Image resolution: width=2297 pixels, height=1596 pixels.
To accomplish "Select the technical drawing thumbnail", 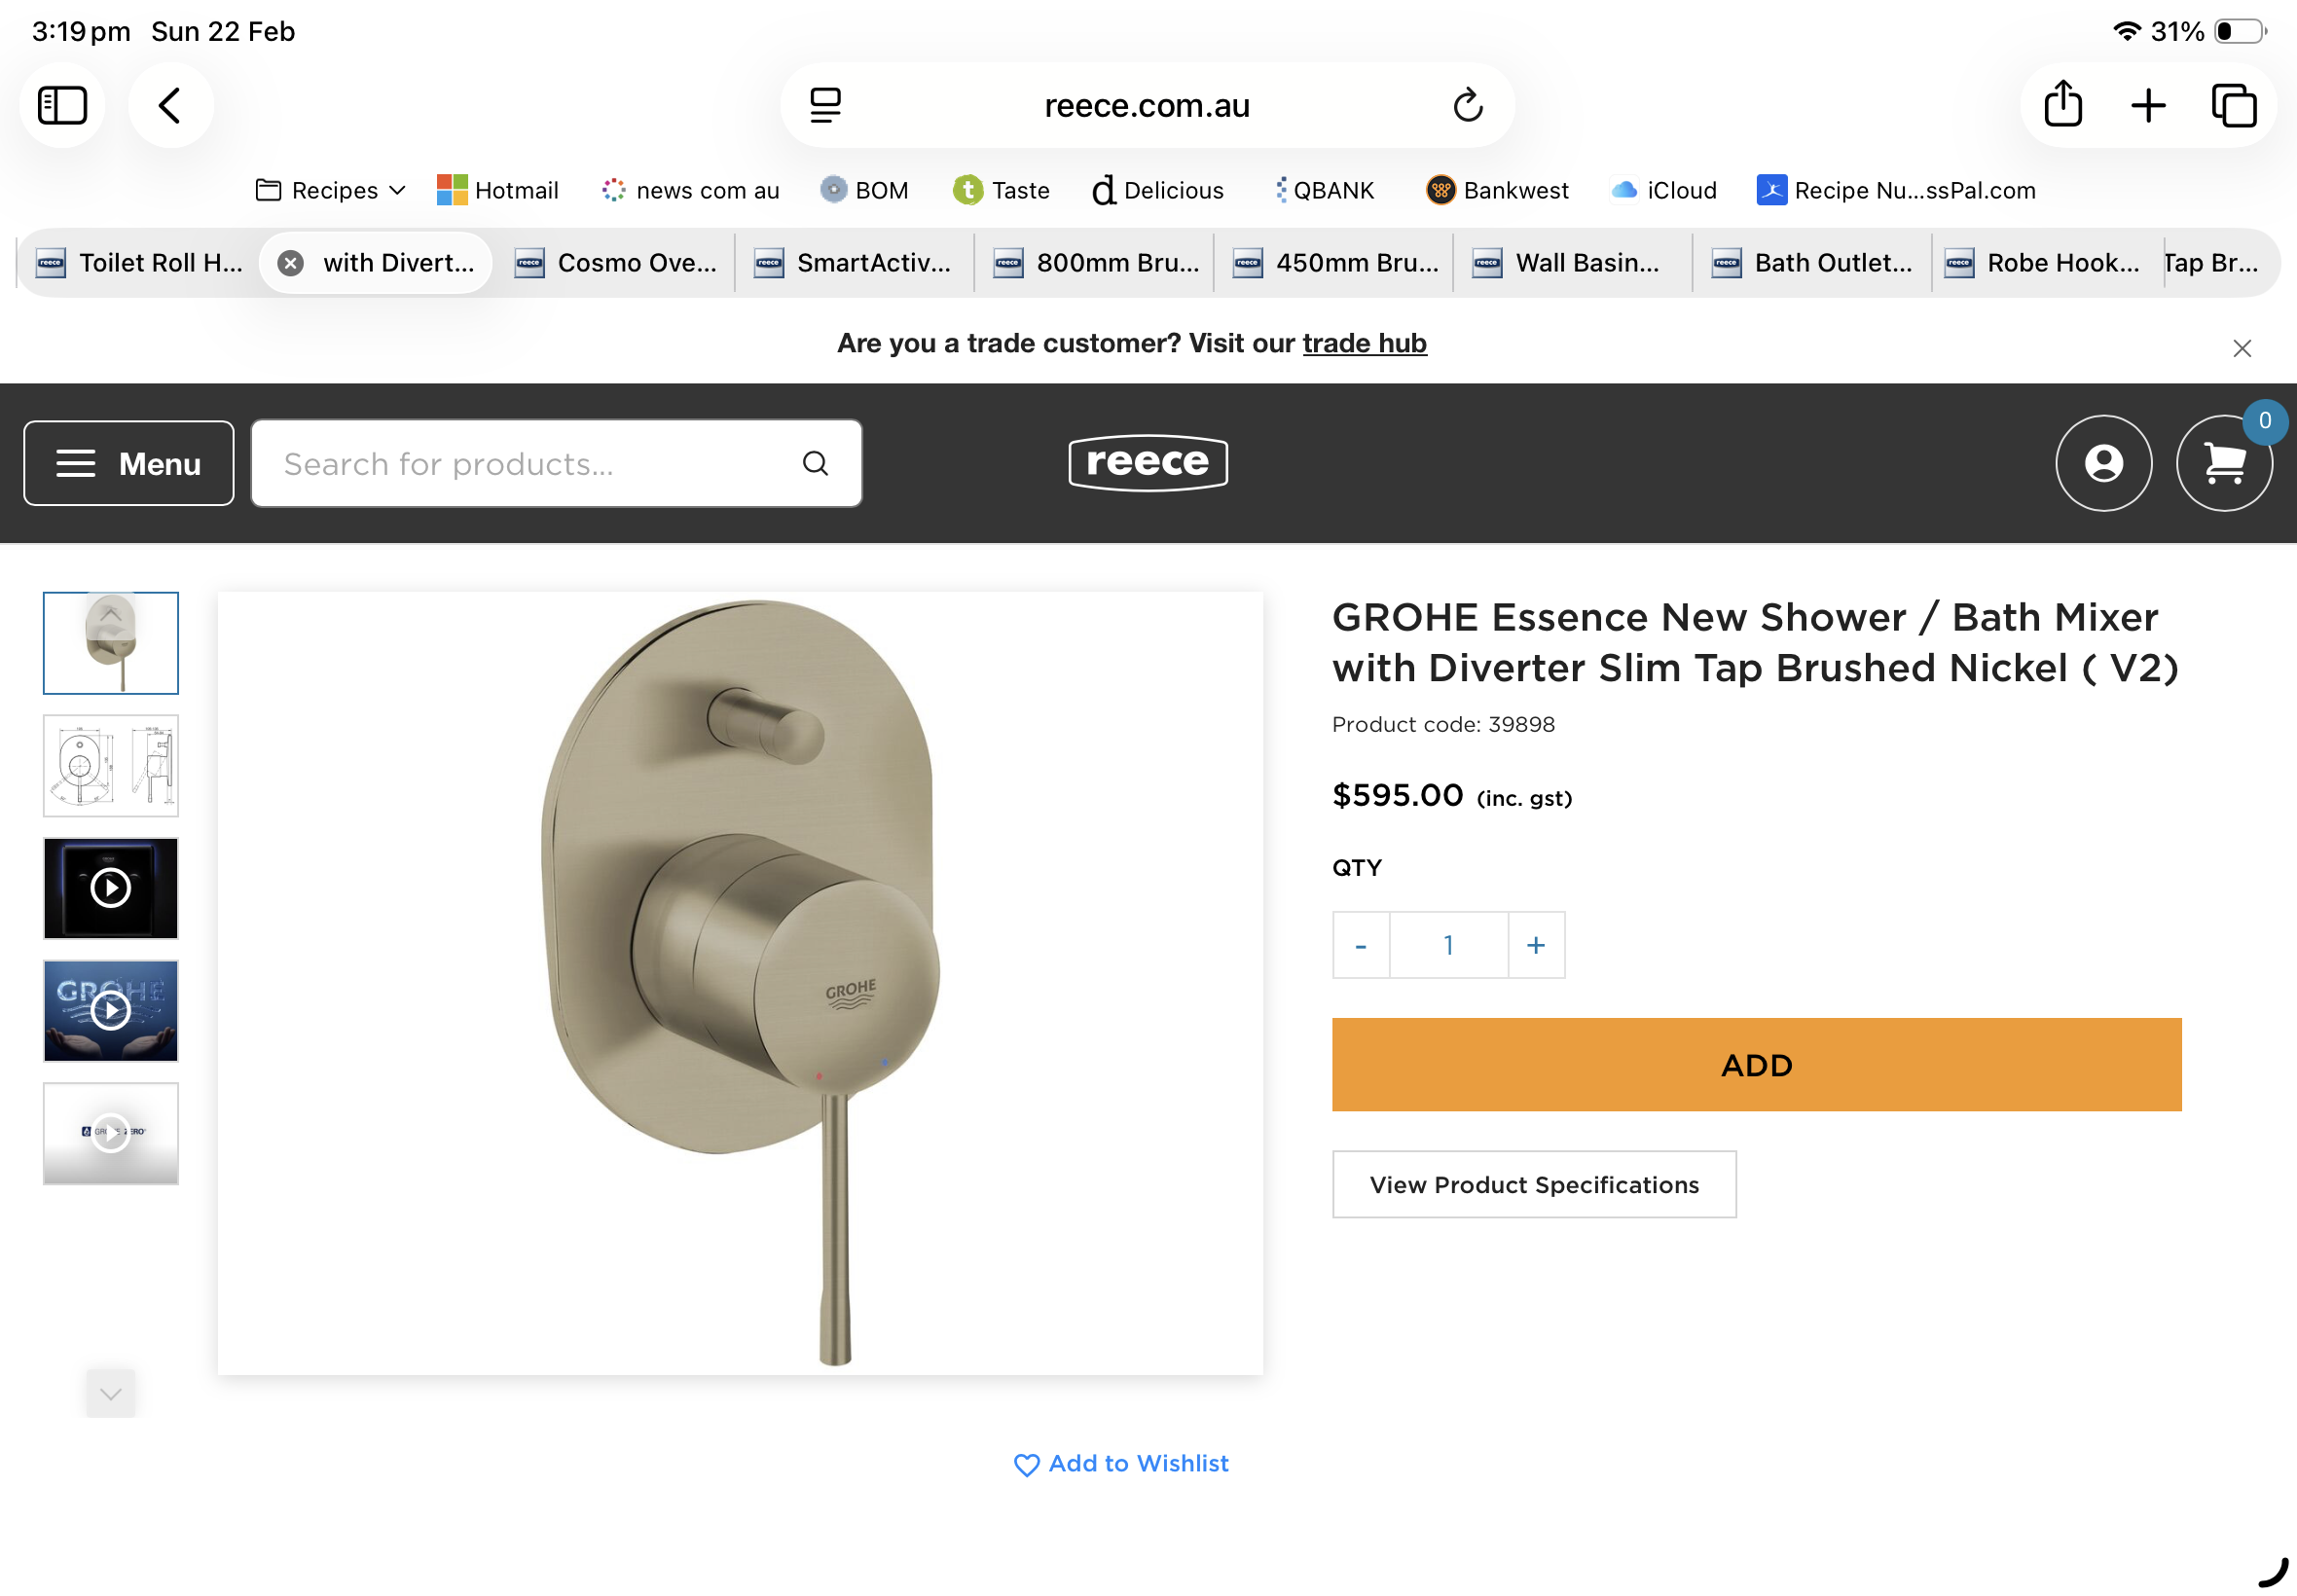I will [111, 765].
